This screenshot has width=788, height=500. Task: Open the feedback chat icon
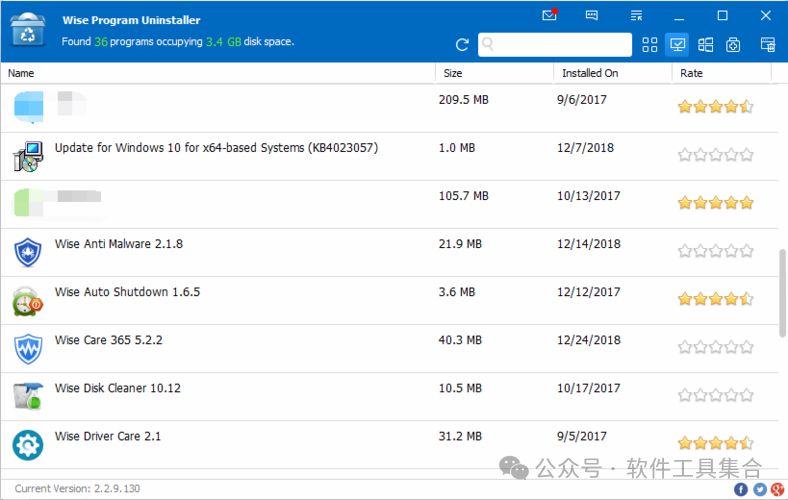tap(592, 16)
